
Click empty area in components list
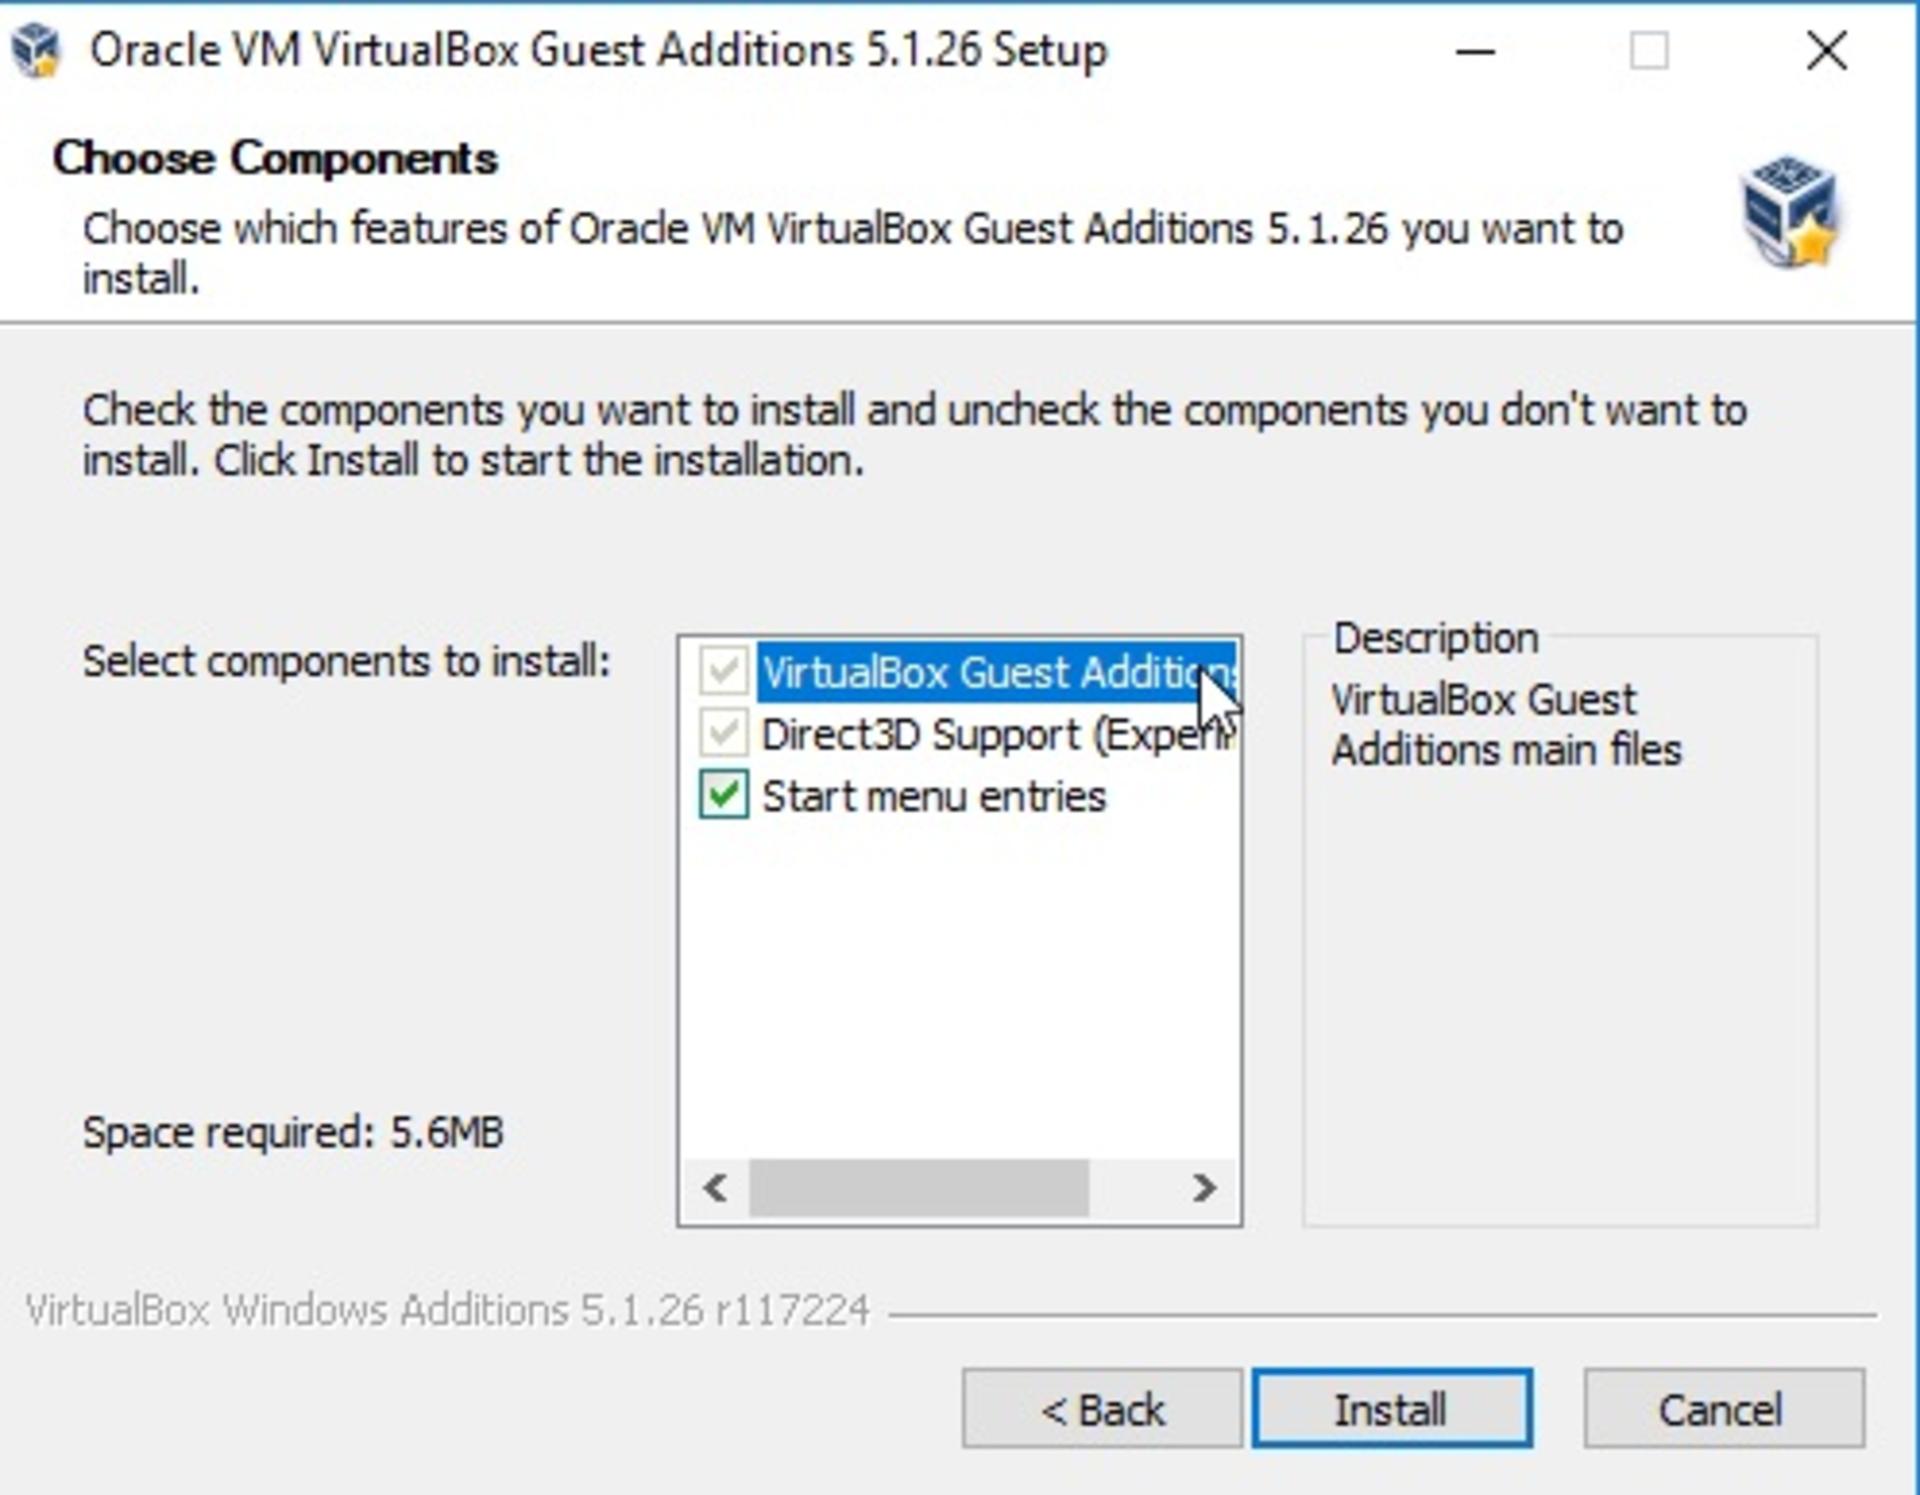tap(958, 990)
